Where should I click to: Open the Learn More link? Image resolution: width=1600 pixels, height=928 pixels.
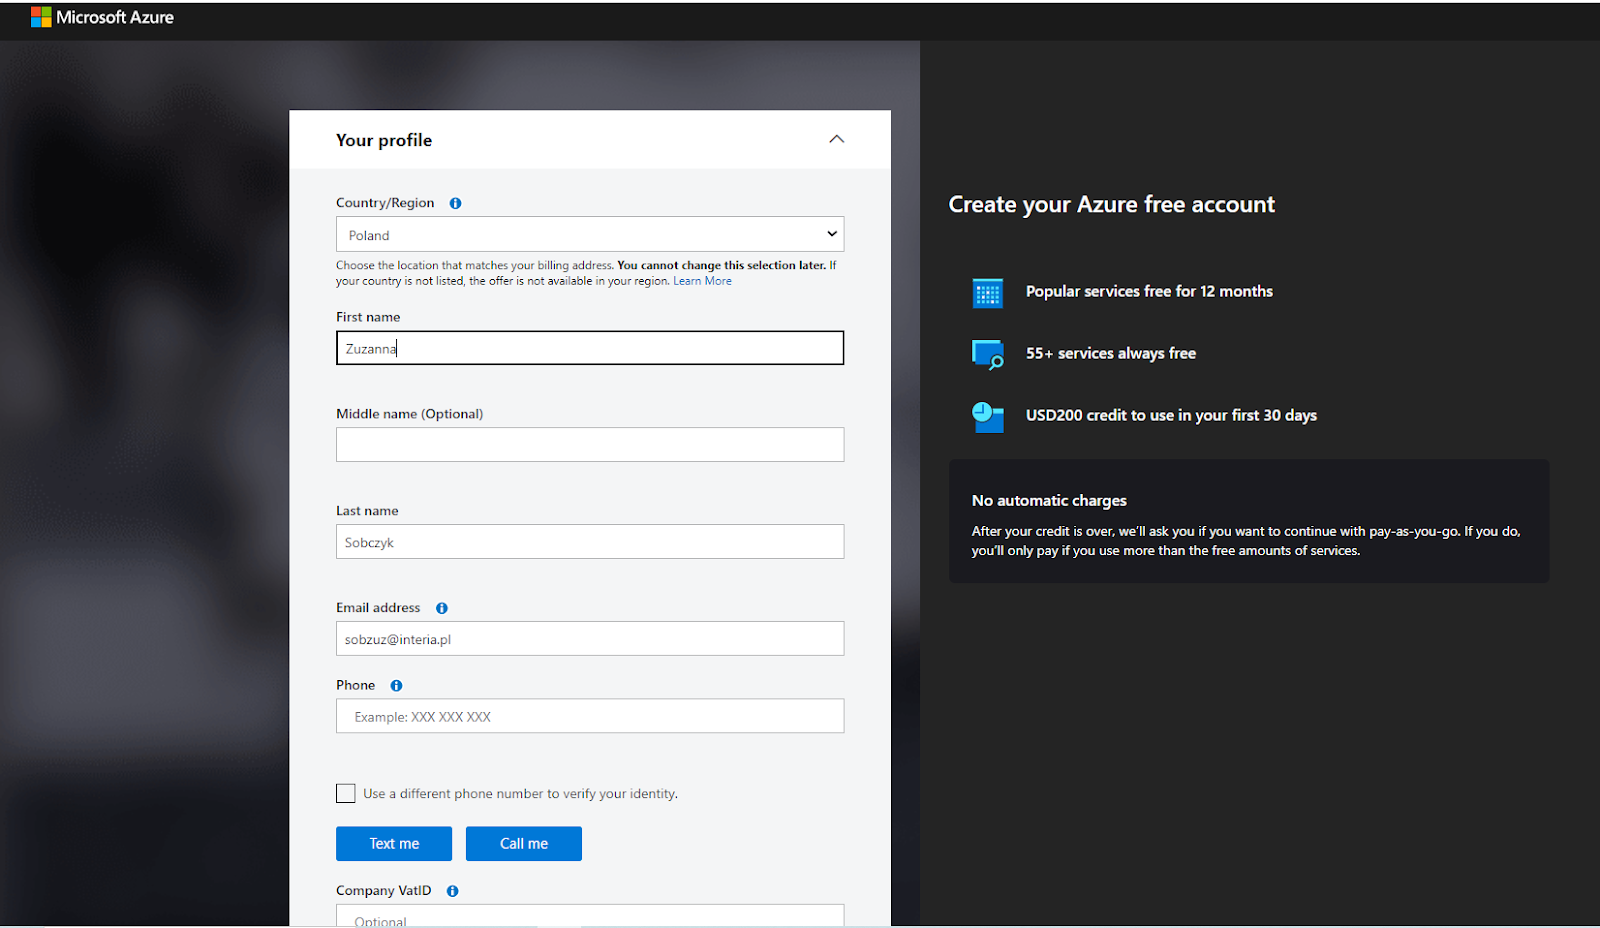(x=702, y=281)
